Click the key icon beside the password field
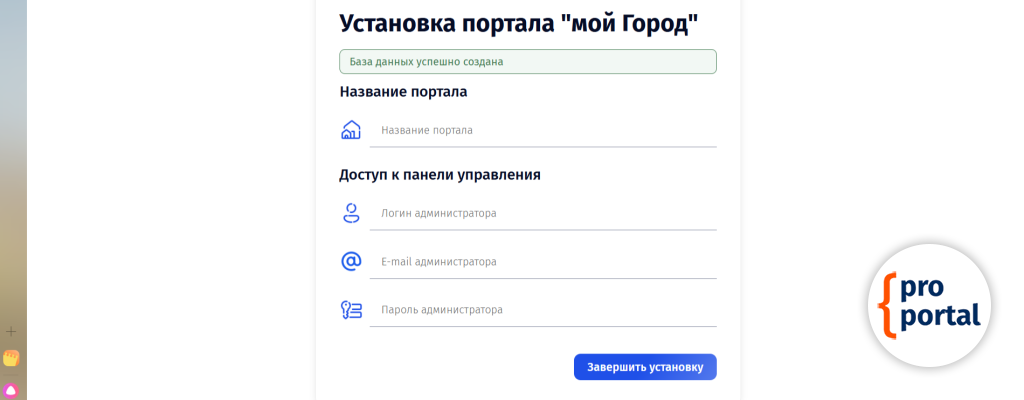 (x=350, y=310)
